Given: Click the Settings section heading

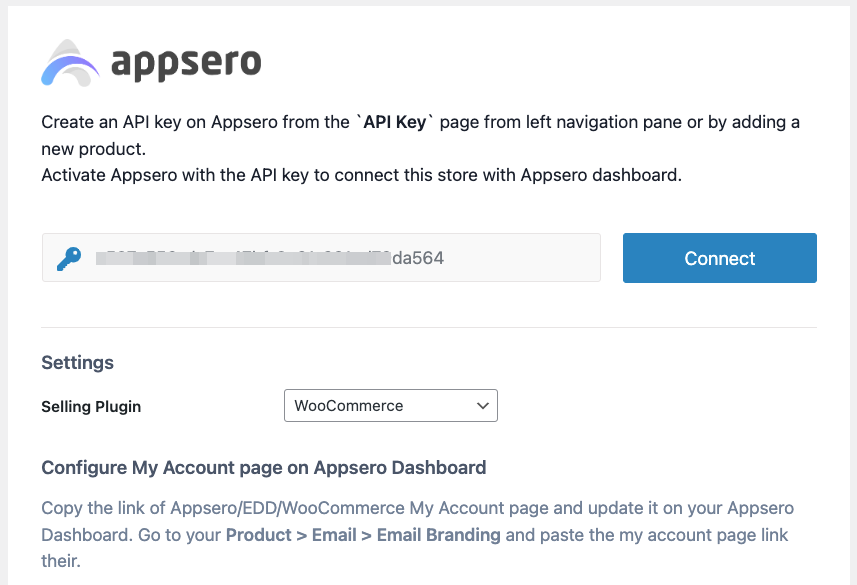Looking at the screenshot, I should [x=78, y=362].
